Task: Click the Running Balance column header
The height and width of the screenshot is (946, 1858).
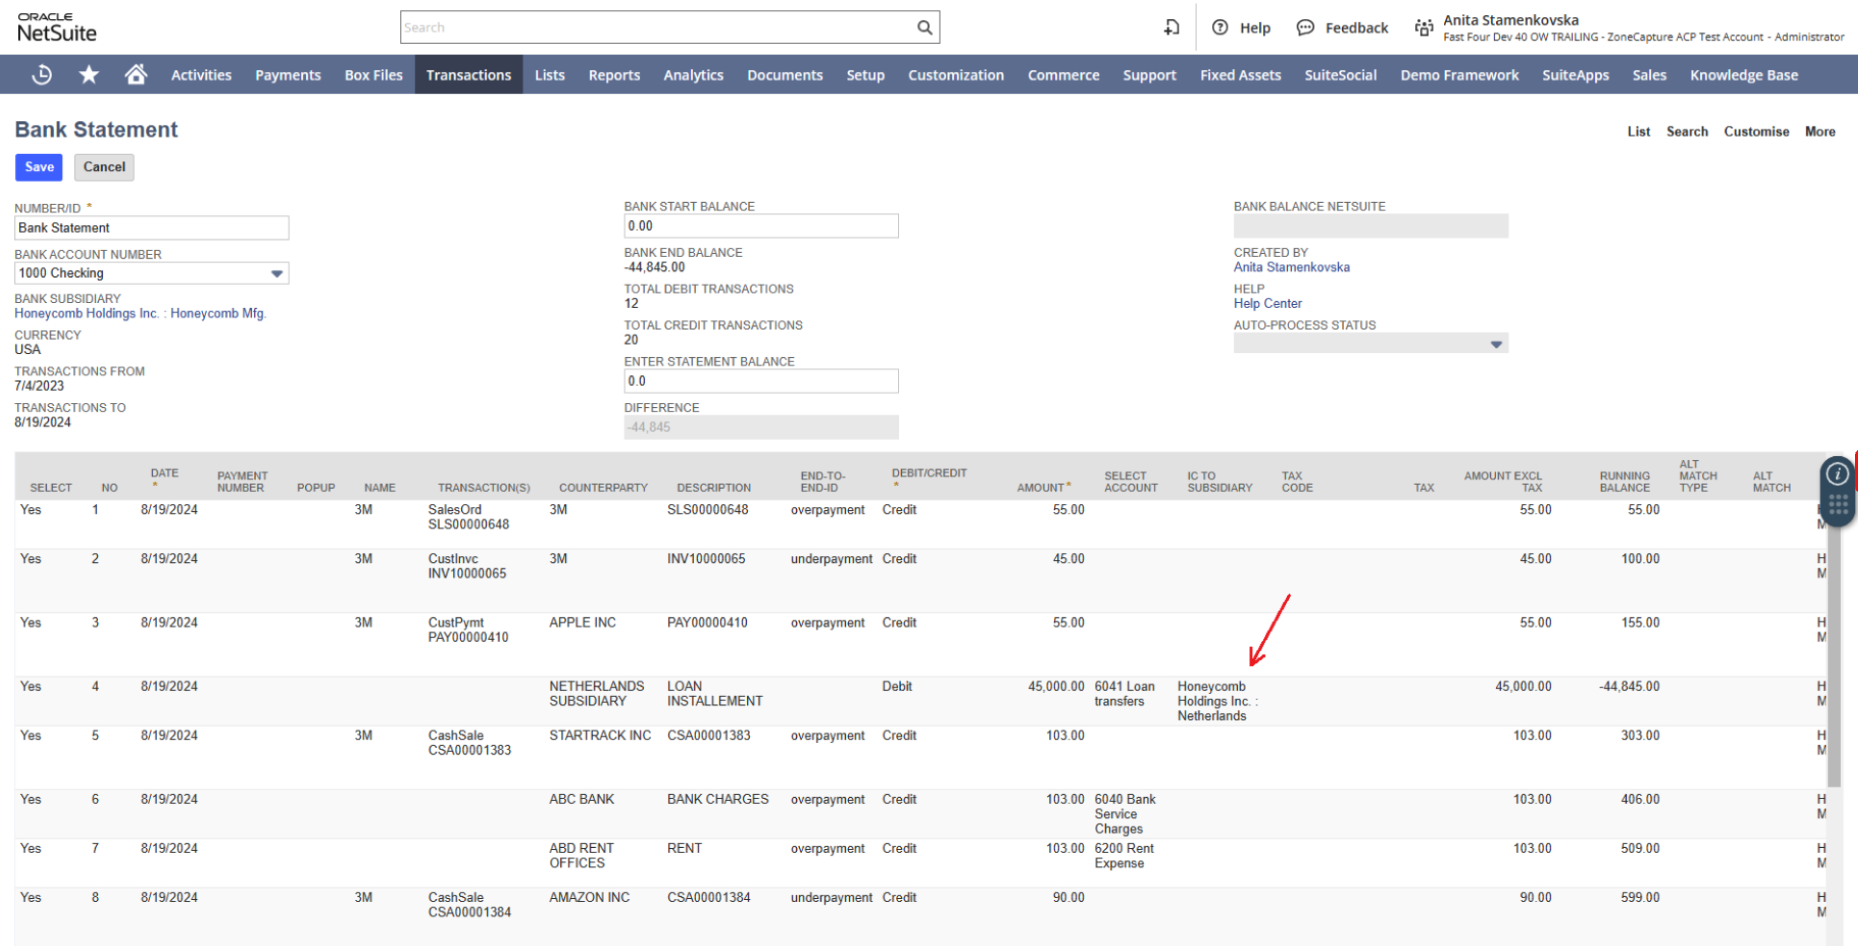Action: (1624, 482)
